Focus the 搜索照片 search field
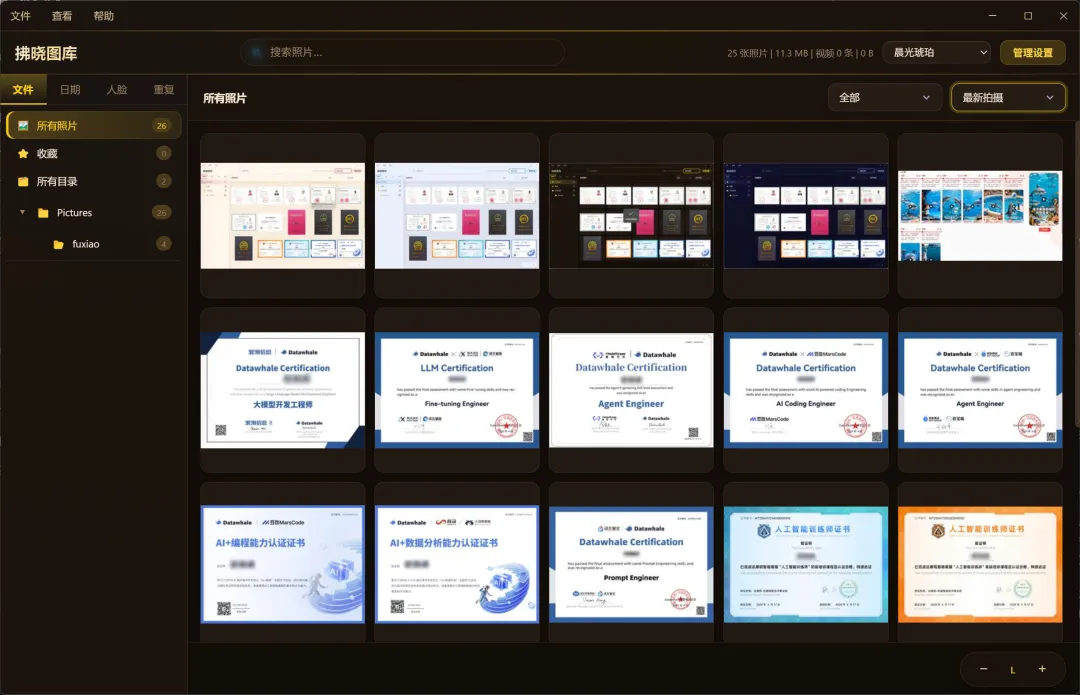Screen dimensions: 1080x695 [x=402, y=52]
